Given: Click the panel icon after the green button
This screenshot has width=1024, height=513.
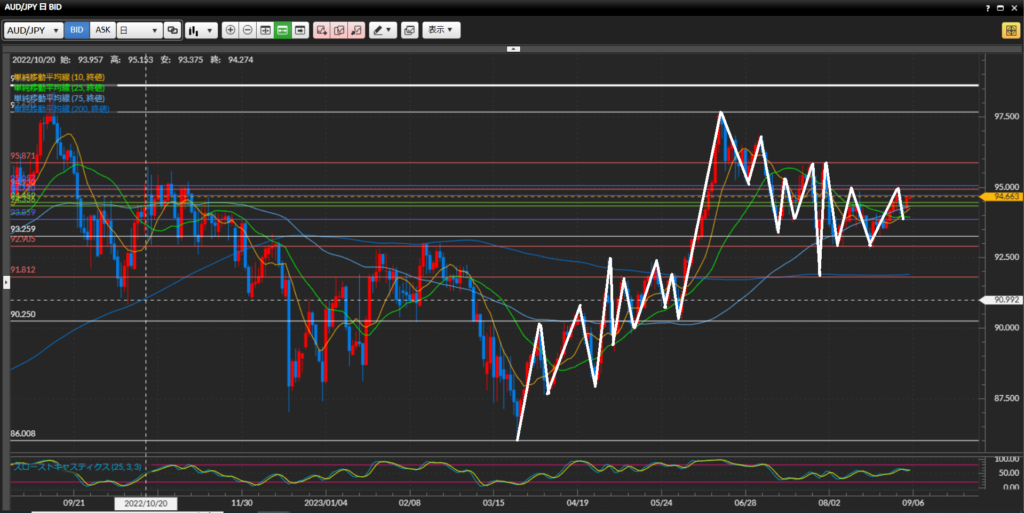Looking at the screenshot, I should (299, 30).
